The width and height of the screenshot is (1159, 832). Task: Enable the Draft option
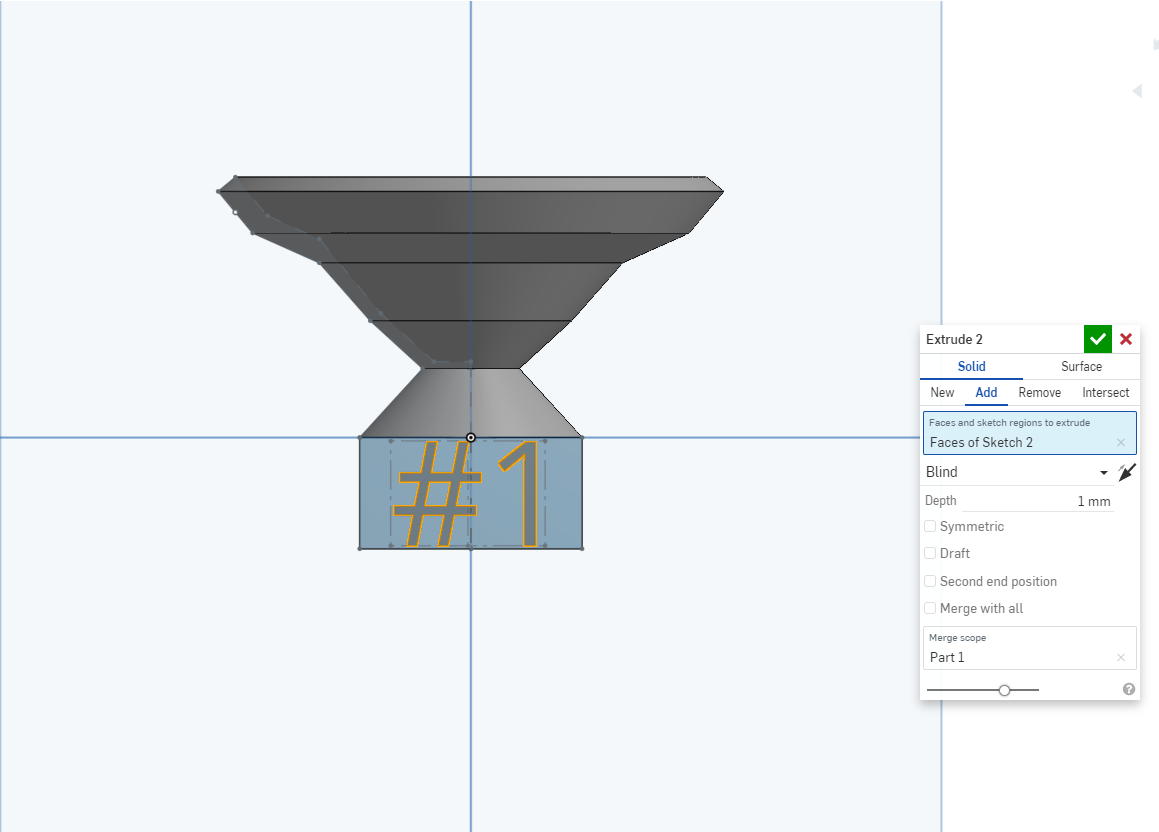point(930,553)
